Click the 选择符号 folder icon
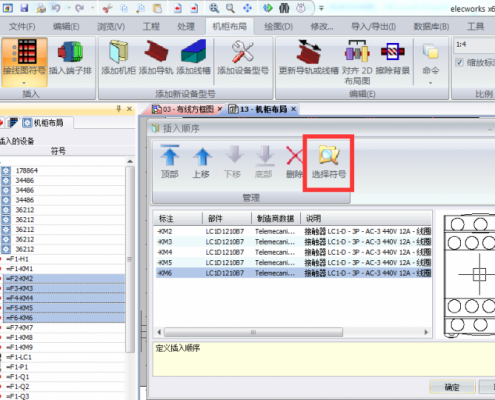This screenshot has width=495, height=400. click(329, 155)
